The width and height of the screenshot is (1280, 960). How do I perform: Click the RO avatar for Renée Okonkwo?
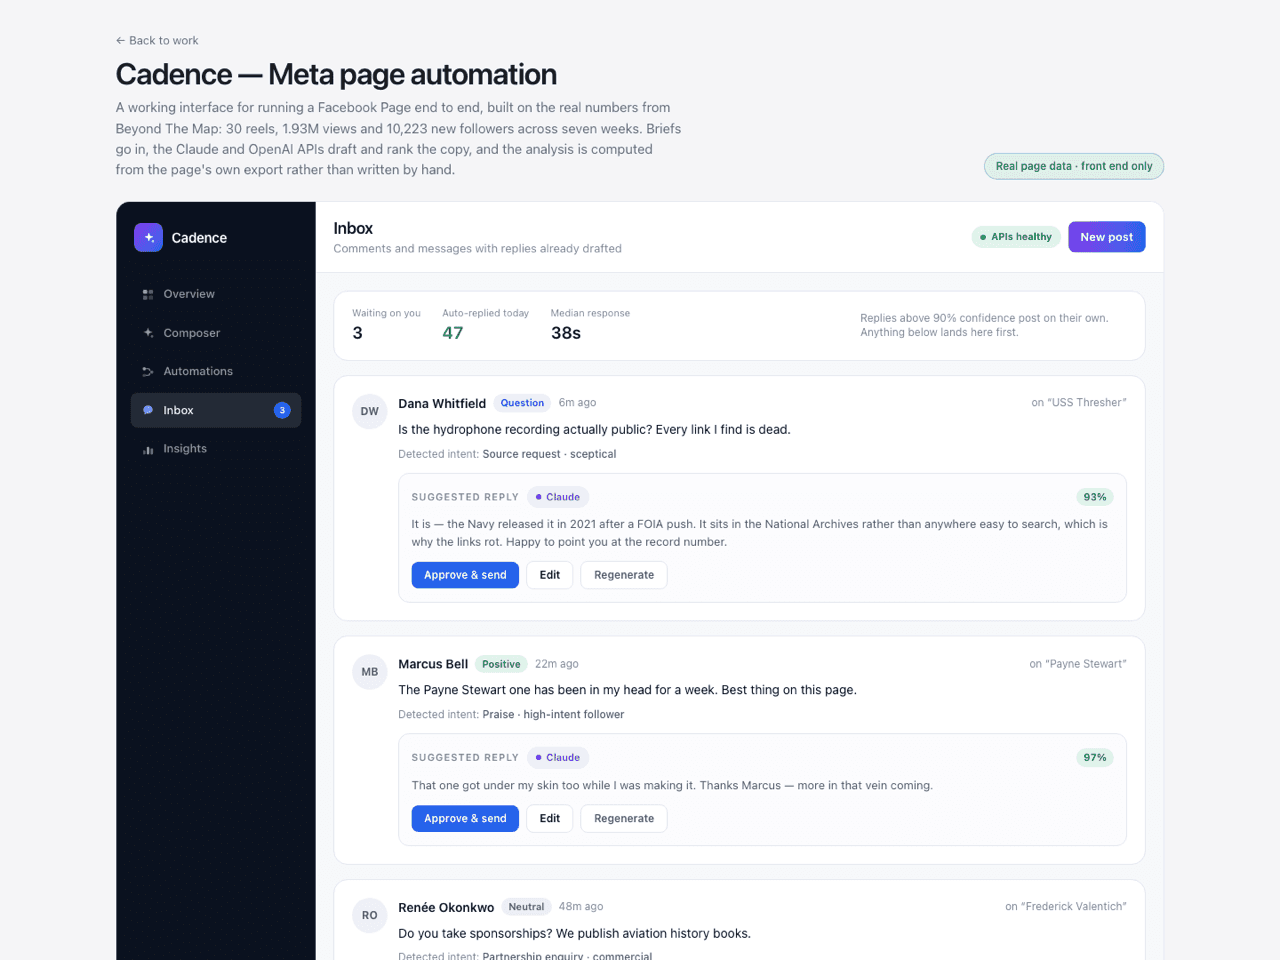tap(370, 915)
